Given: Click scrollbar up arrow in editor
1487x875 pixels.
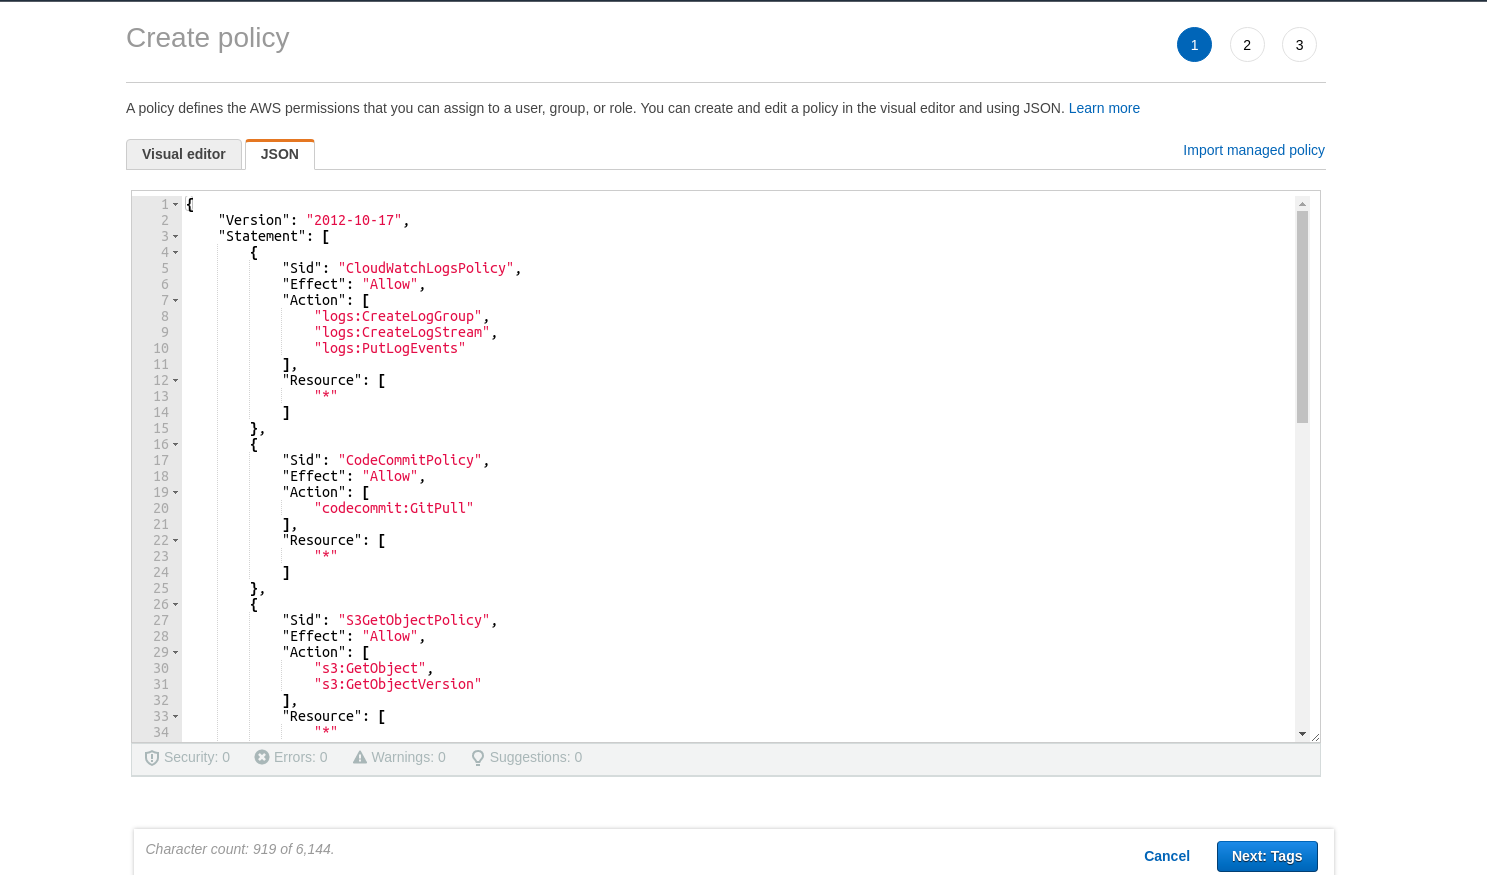Looking at the screenshot, I should [1302, 204].
